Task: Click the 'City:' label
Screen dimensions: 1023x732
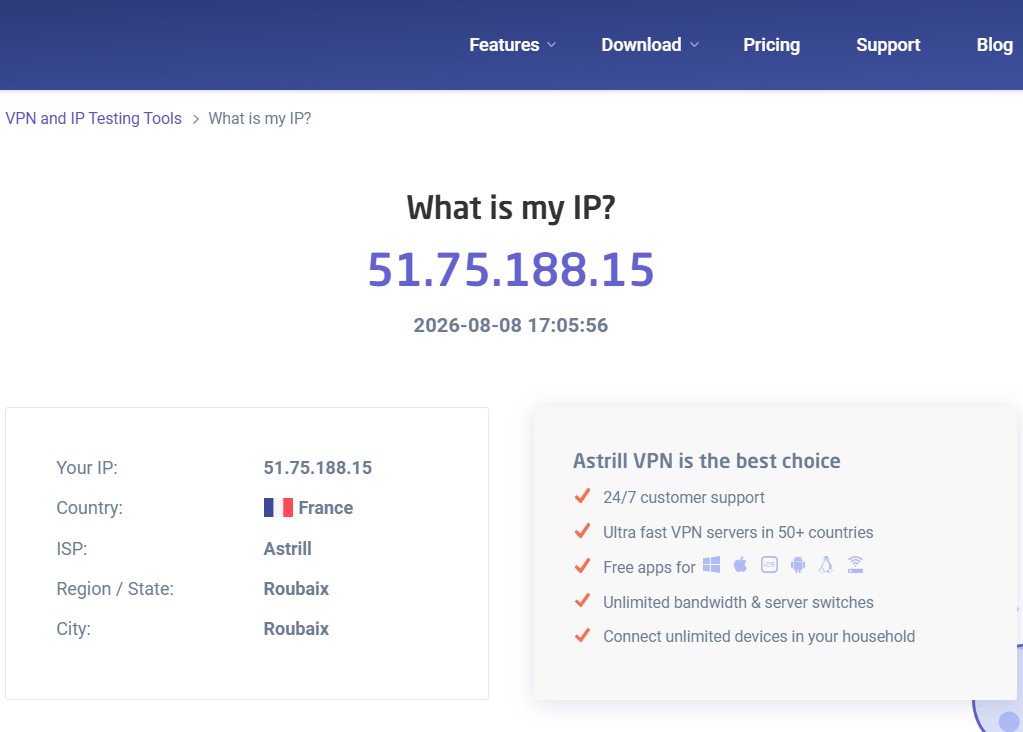Action: point(74,629)
